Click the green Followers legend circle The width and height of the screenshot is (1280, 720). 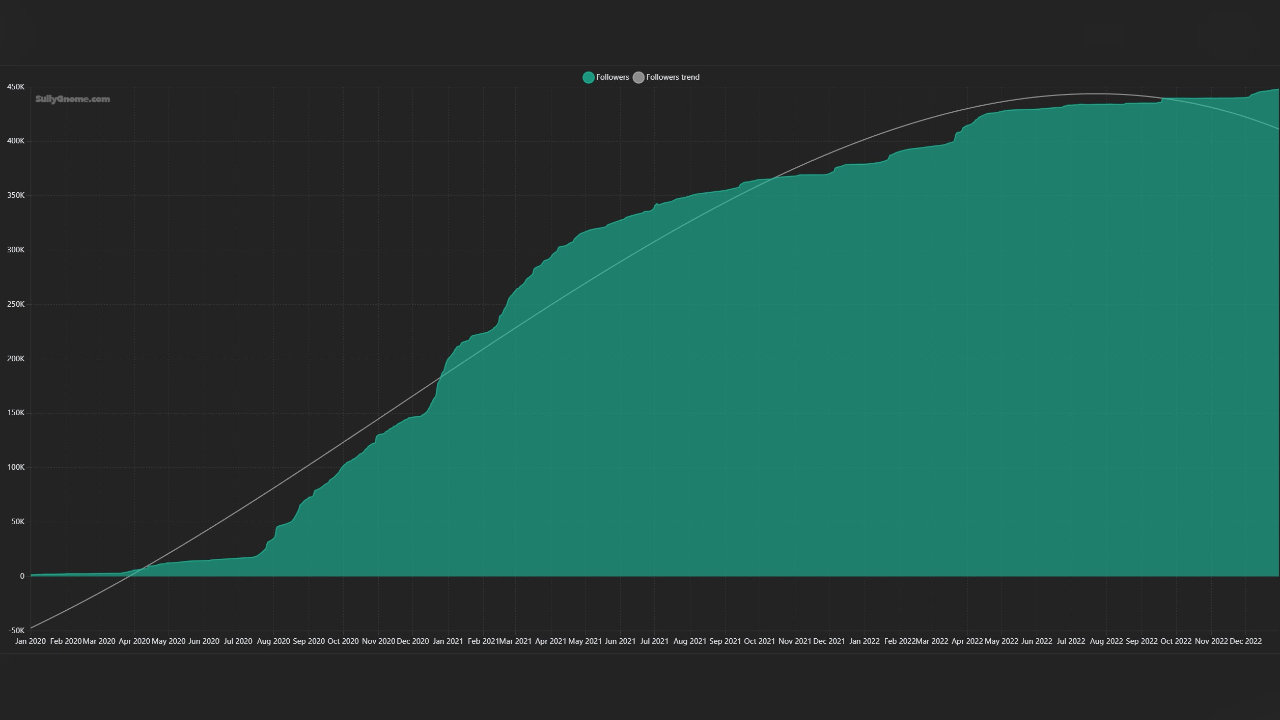tap(588, 77)
